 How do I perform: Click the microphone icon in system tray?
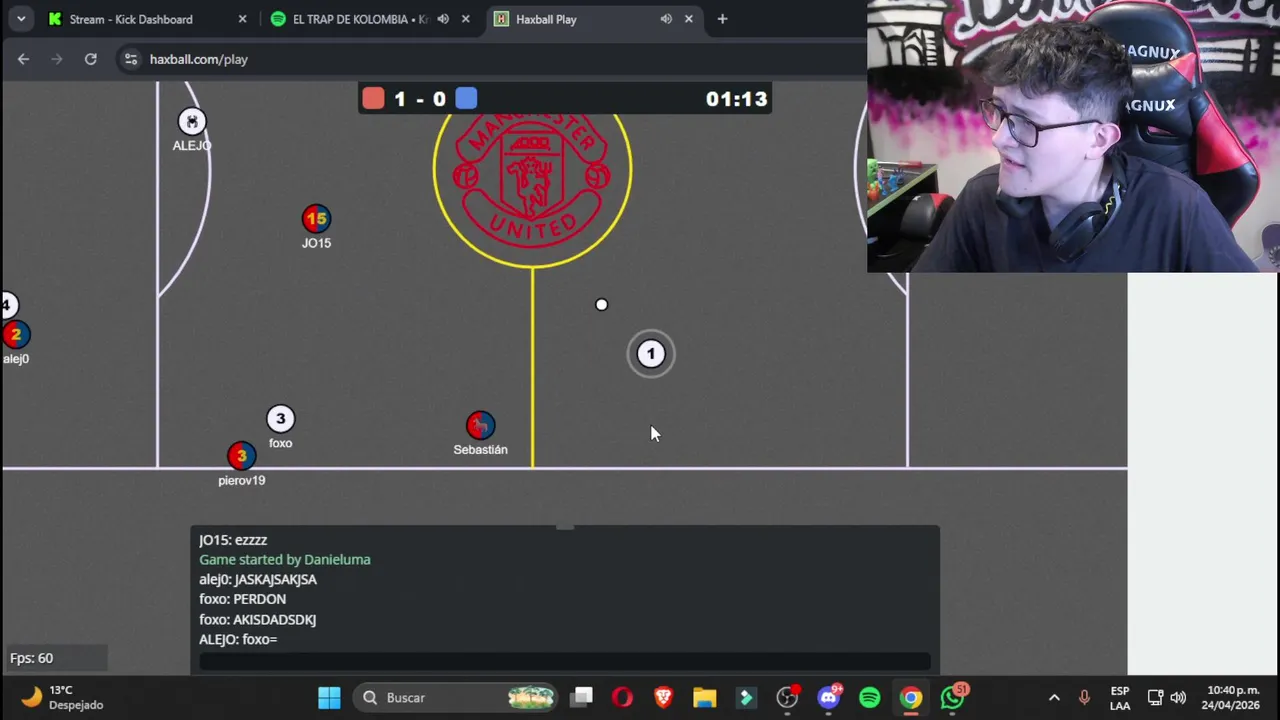point(1084,698)
